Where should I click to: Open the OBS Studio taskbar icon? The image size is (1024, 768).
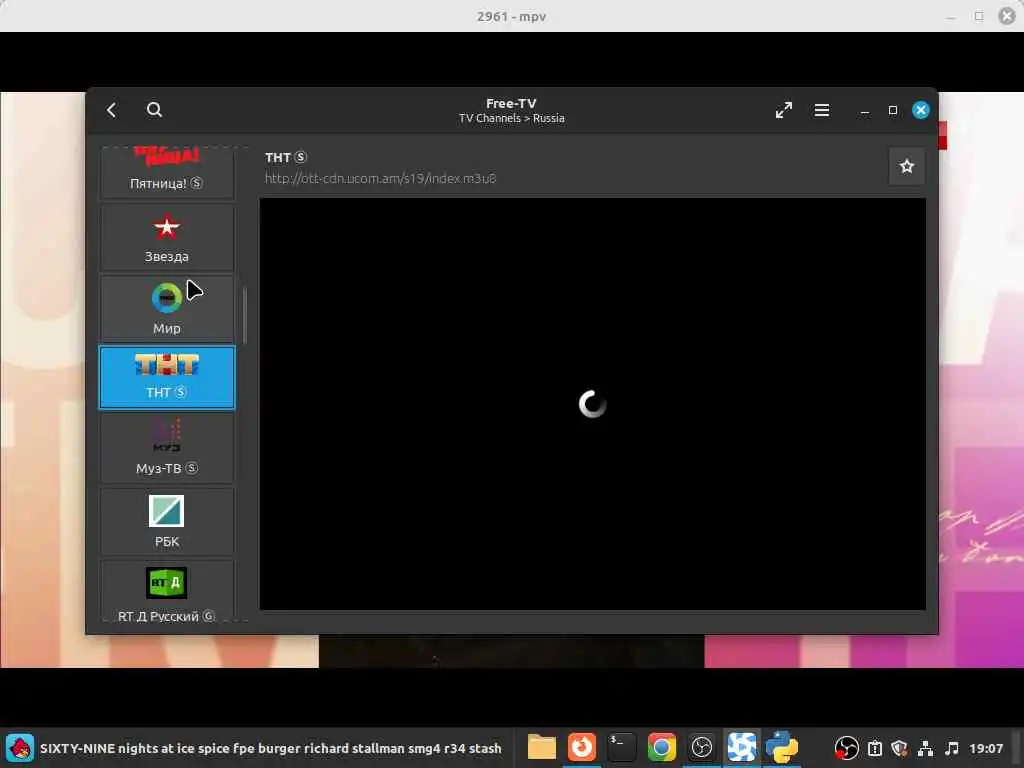(x=701, y=747)
